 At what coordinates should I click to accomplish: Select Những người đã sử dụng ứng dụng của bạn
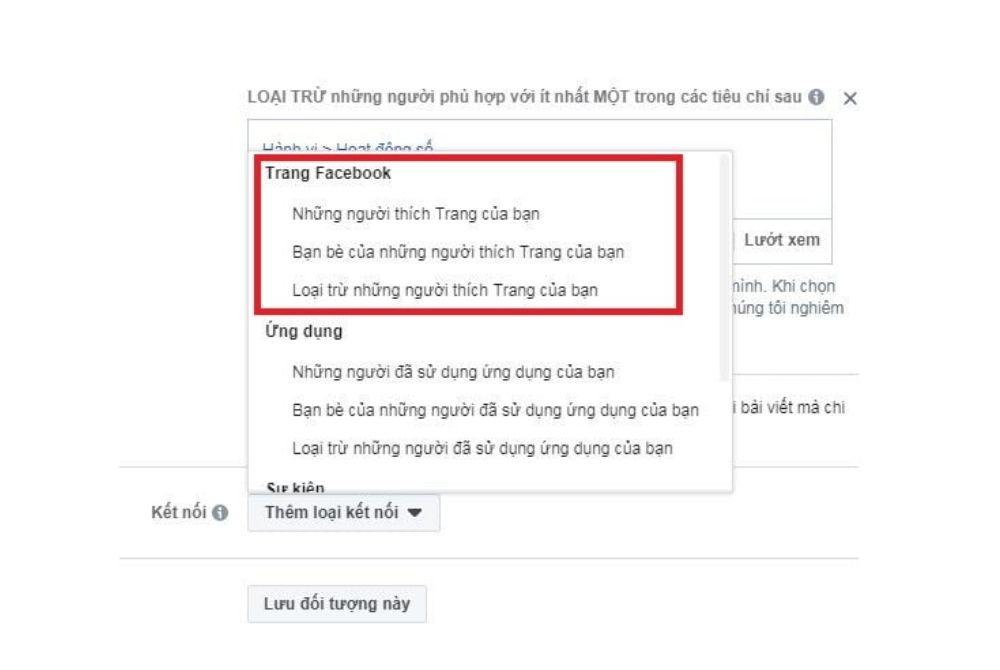[453, 372]
